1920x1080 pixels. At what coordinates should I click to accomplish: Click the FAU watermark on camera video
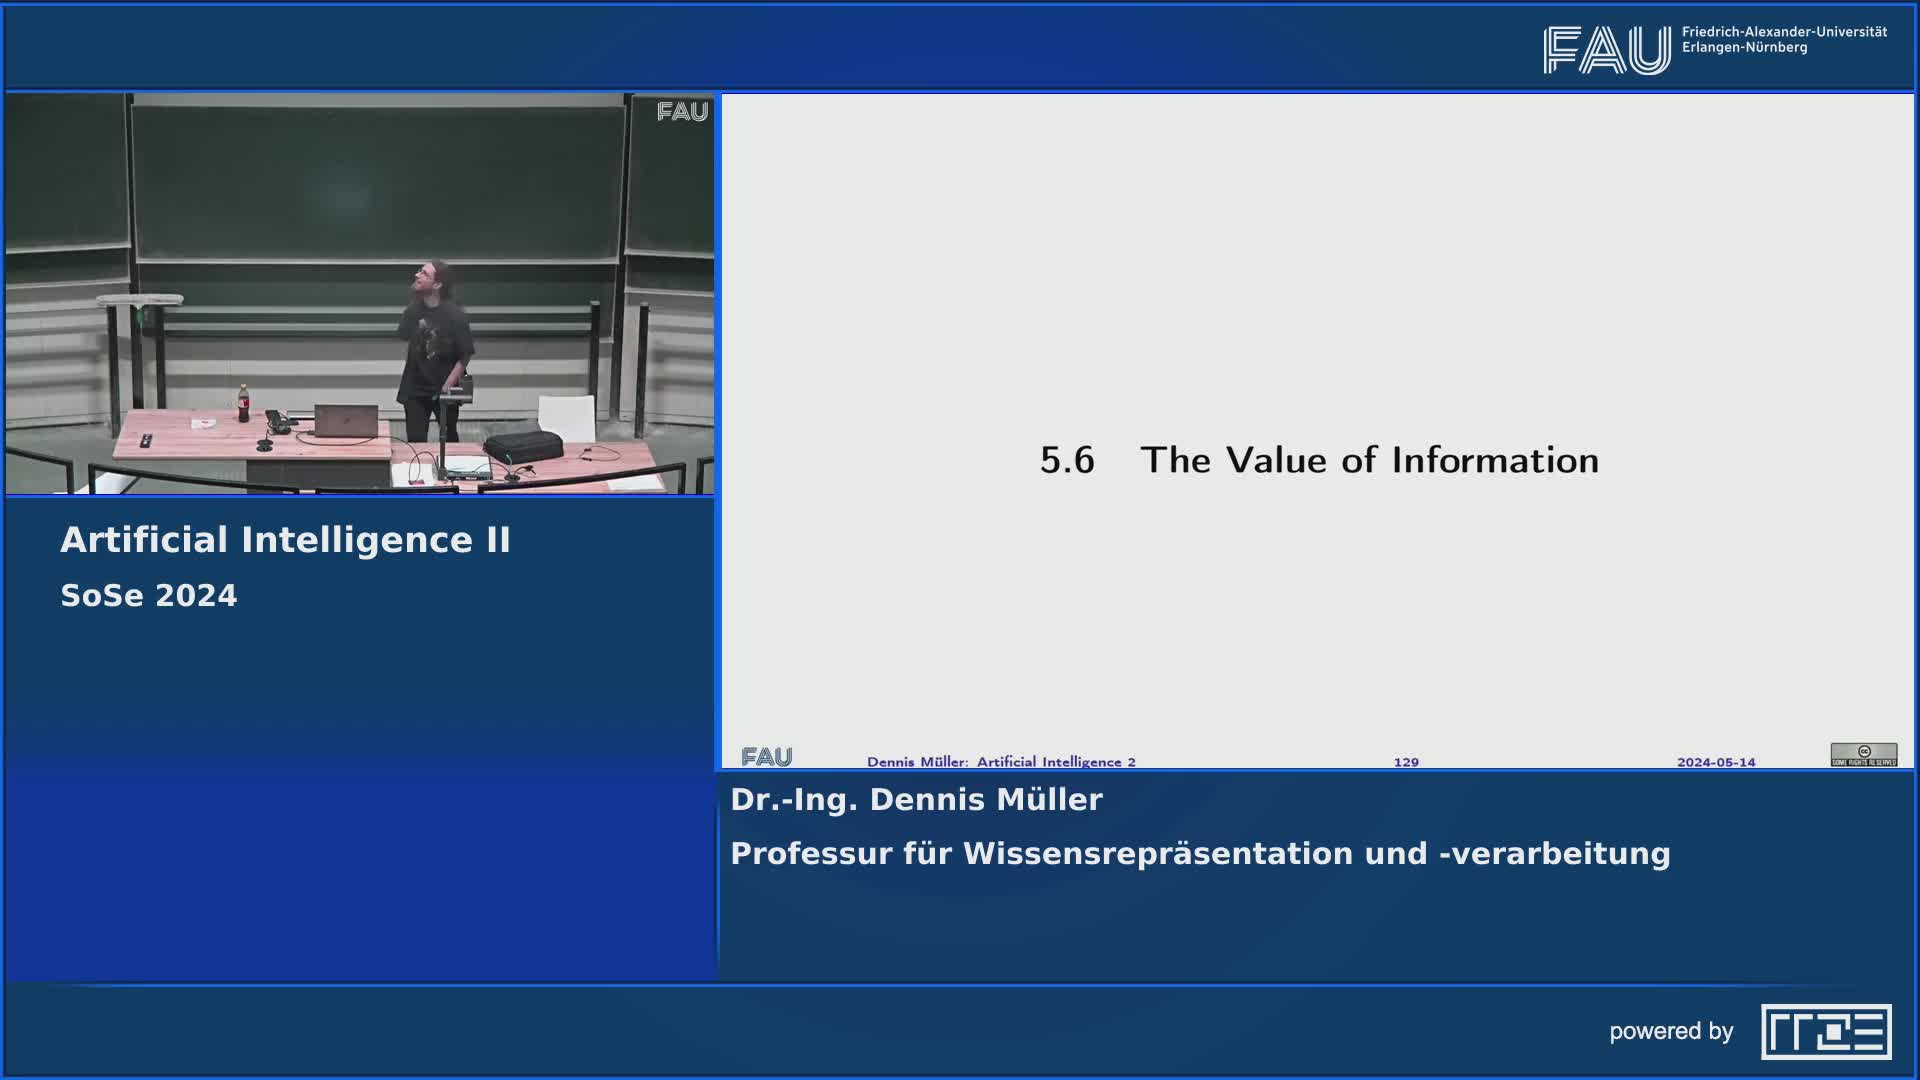click(682, 112)
